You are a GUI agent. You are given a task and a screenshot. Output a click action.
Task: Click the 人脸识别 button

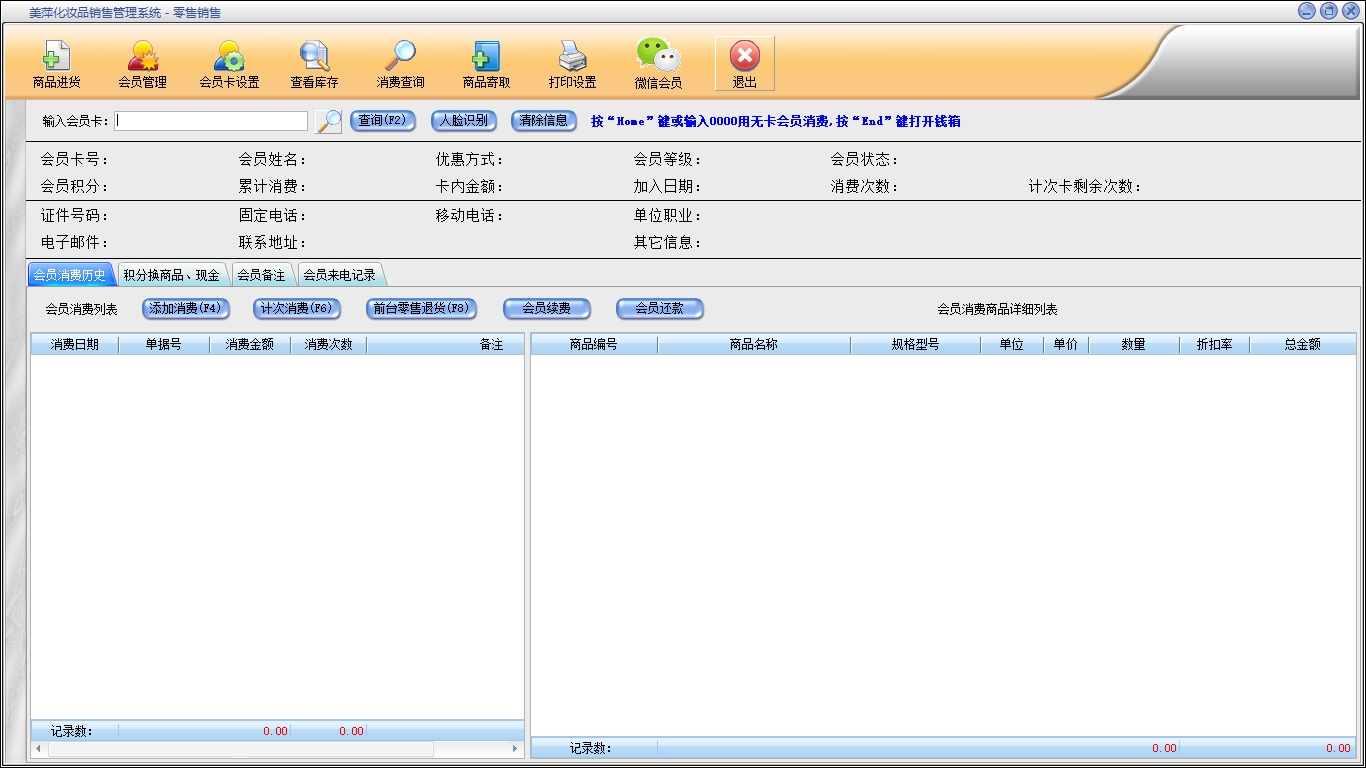(464, 121)
